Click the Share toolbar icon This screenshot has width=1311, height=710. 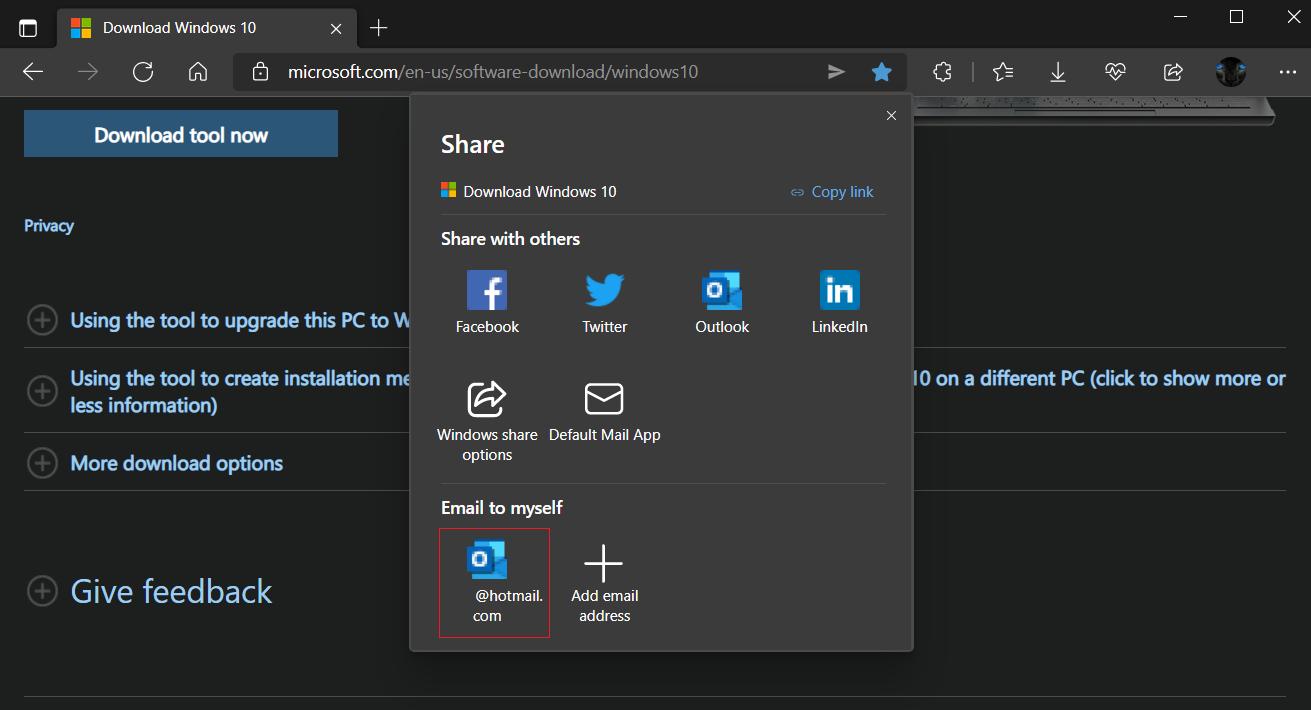[1173, 72]
